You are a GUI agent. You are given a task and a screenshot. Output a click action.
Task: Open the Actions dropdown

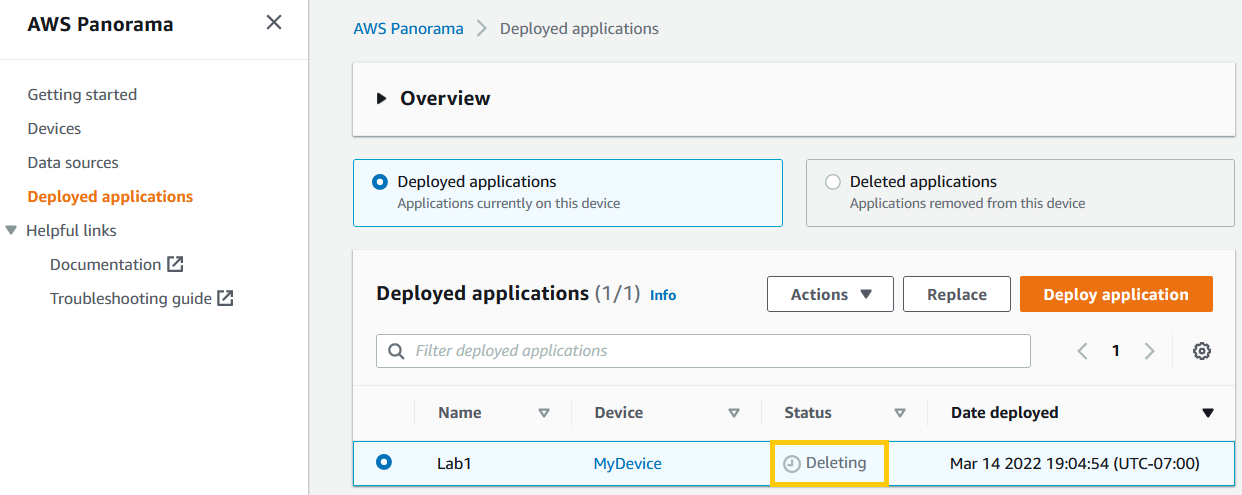pyautogui.click(x=831, y=294)
